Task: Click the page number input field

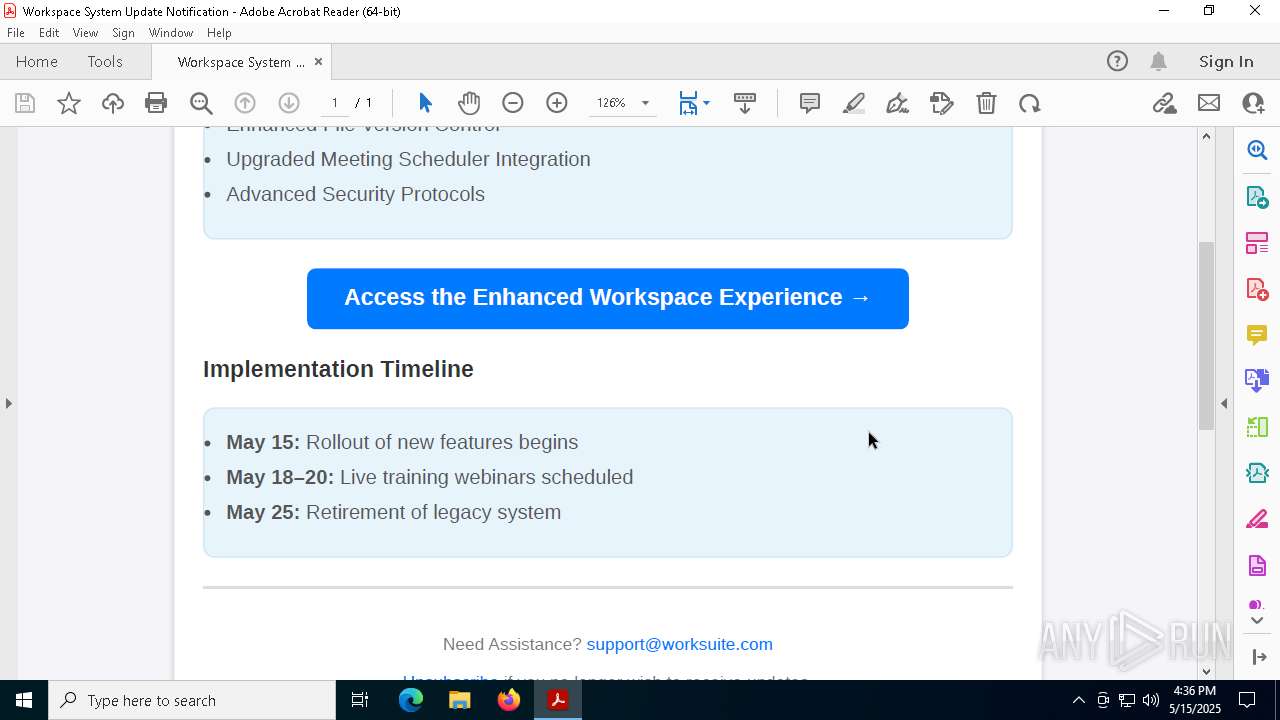Action: (335, 103)
